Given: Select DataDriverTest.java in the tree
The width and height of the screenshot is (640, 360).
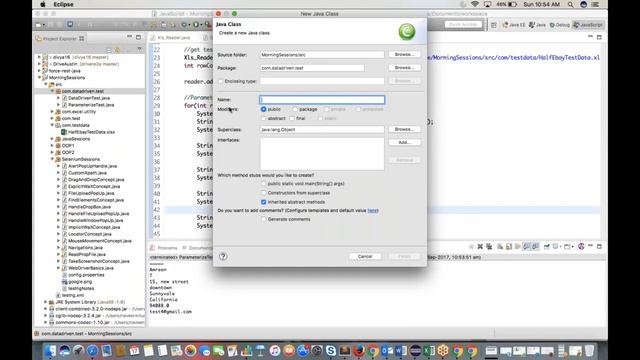Looking at the screenshot, I should click(89, 98).
